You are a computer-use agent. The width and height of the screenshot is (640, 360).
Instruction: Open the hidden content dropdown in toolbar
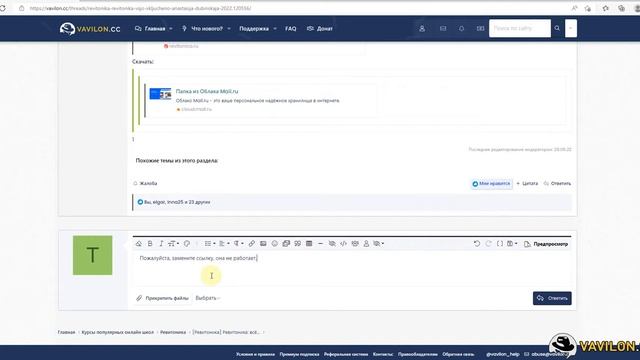point(379,244)
